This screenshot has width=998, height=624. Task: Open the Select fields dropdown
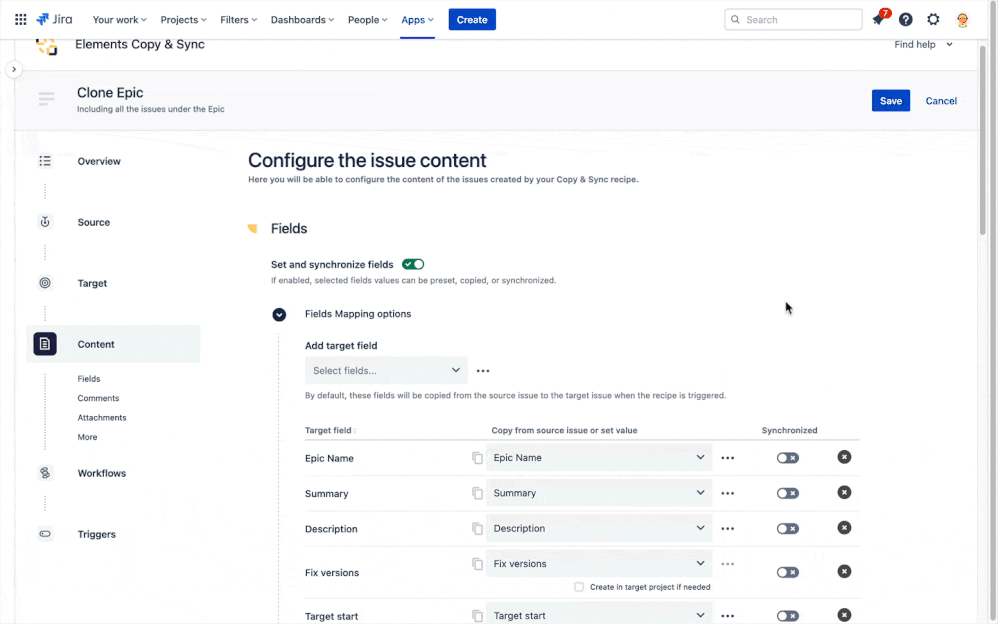pyautogui.click(x=386, y=371)
